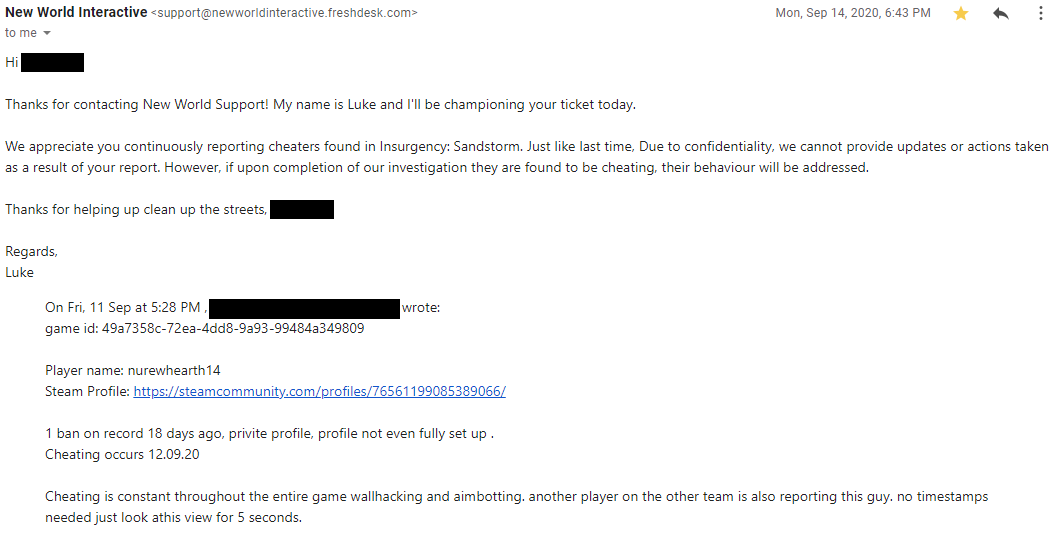The height and width of the screenshot is (537, 1061).
Task: Click the "Thanks for contacting New World Support" line
Action: click(x=320, y=104)
